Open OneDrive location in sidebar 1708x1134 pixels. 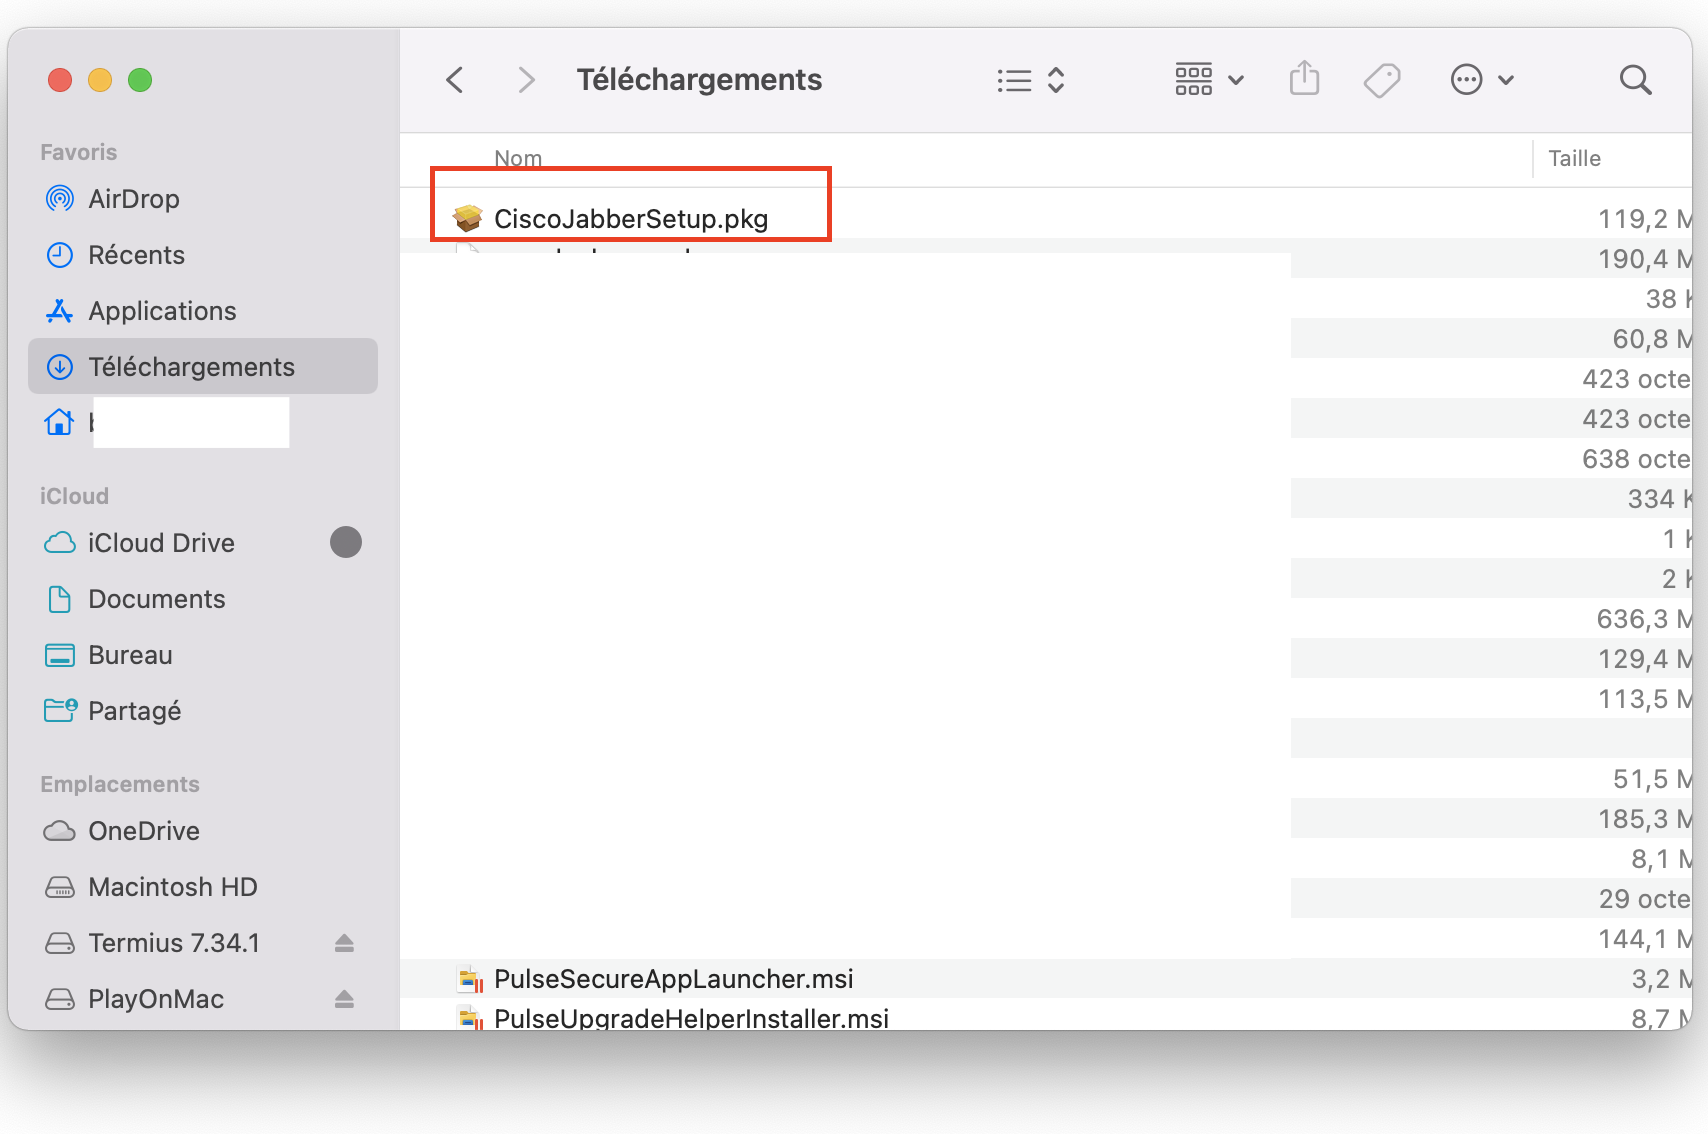(143, 831)
